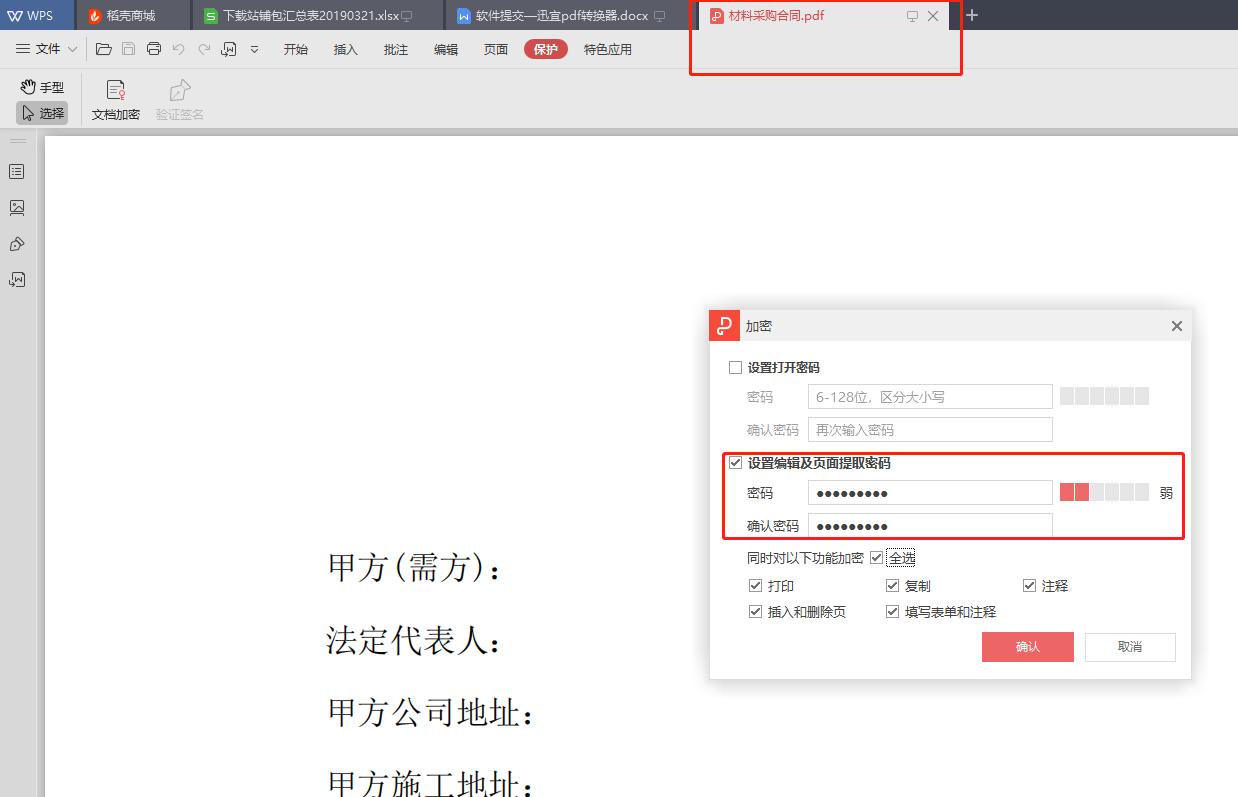The width and height of the screenshot is (1238, 797).
Task: Disable the 复制 permission checkbox
Action: [x=892, y=585]
